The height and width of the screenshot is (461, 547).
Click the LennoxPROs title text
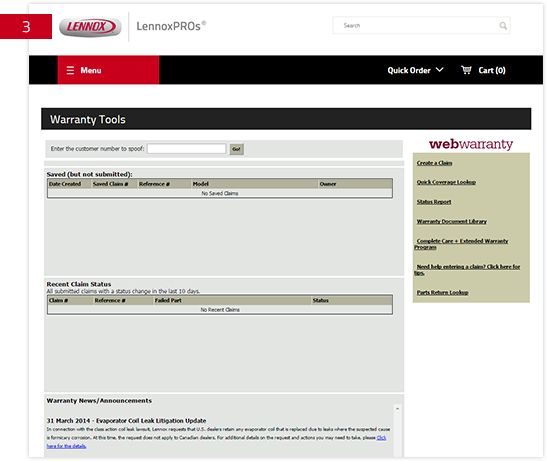171,26
